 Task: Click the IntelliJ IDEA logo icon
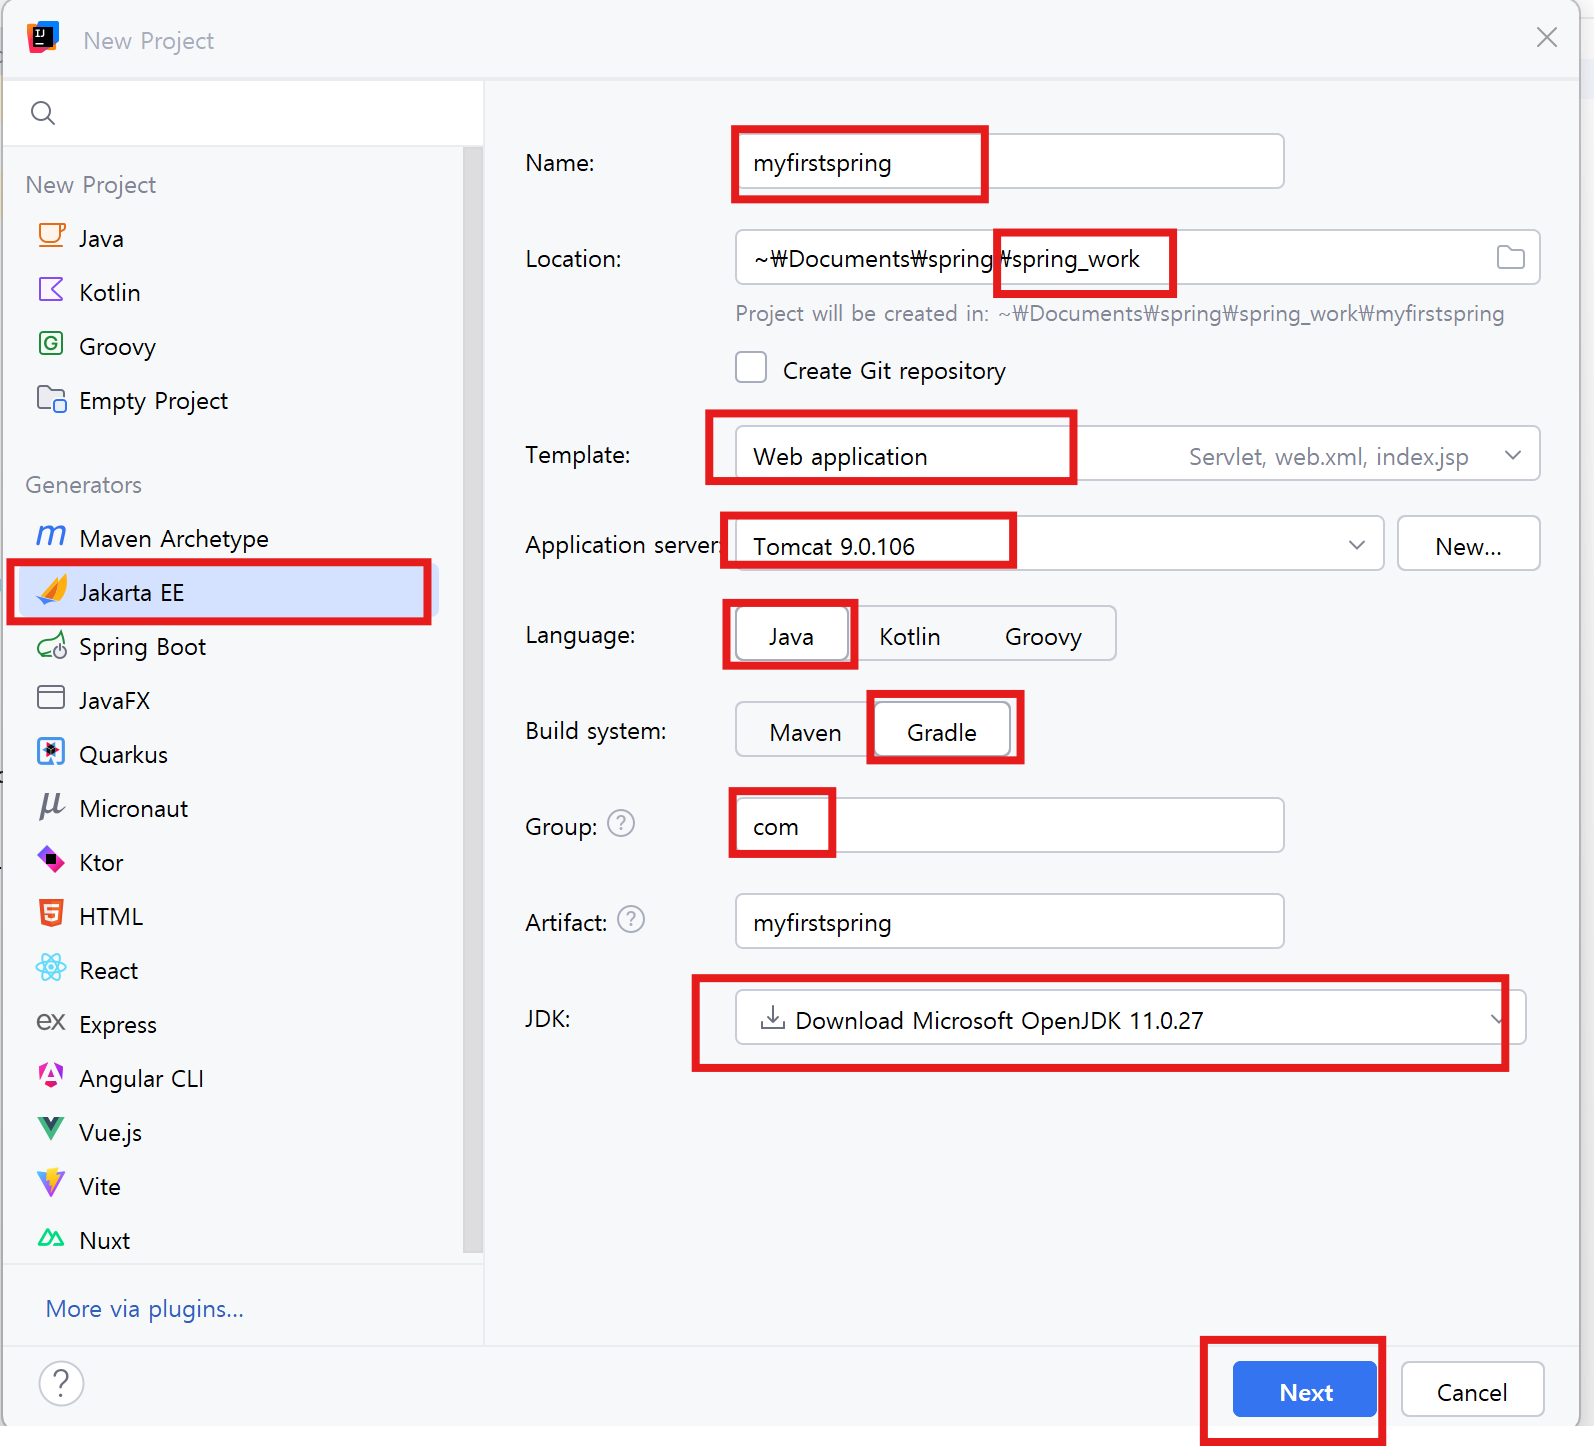(x=43, y=38)
